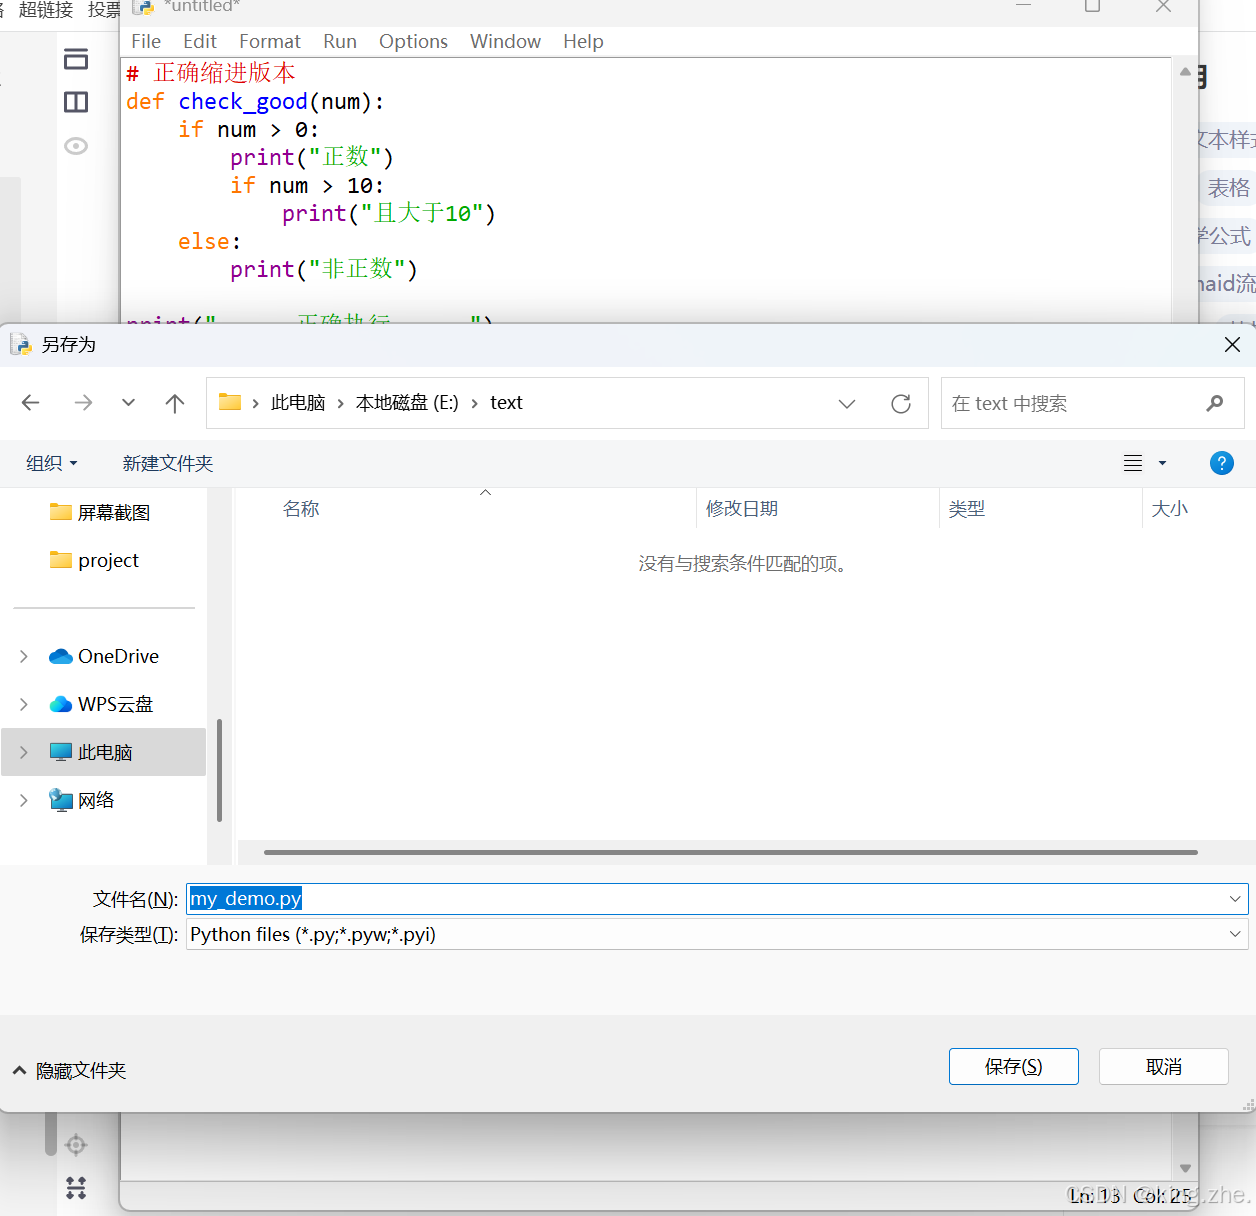This screenshot has width=1256, height=1216.
Task: Open file name history dropdown
Action: tap(1235, 899)
